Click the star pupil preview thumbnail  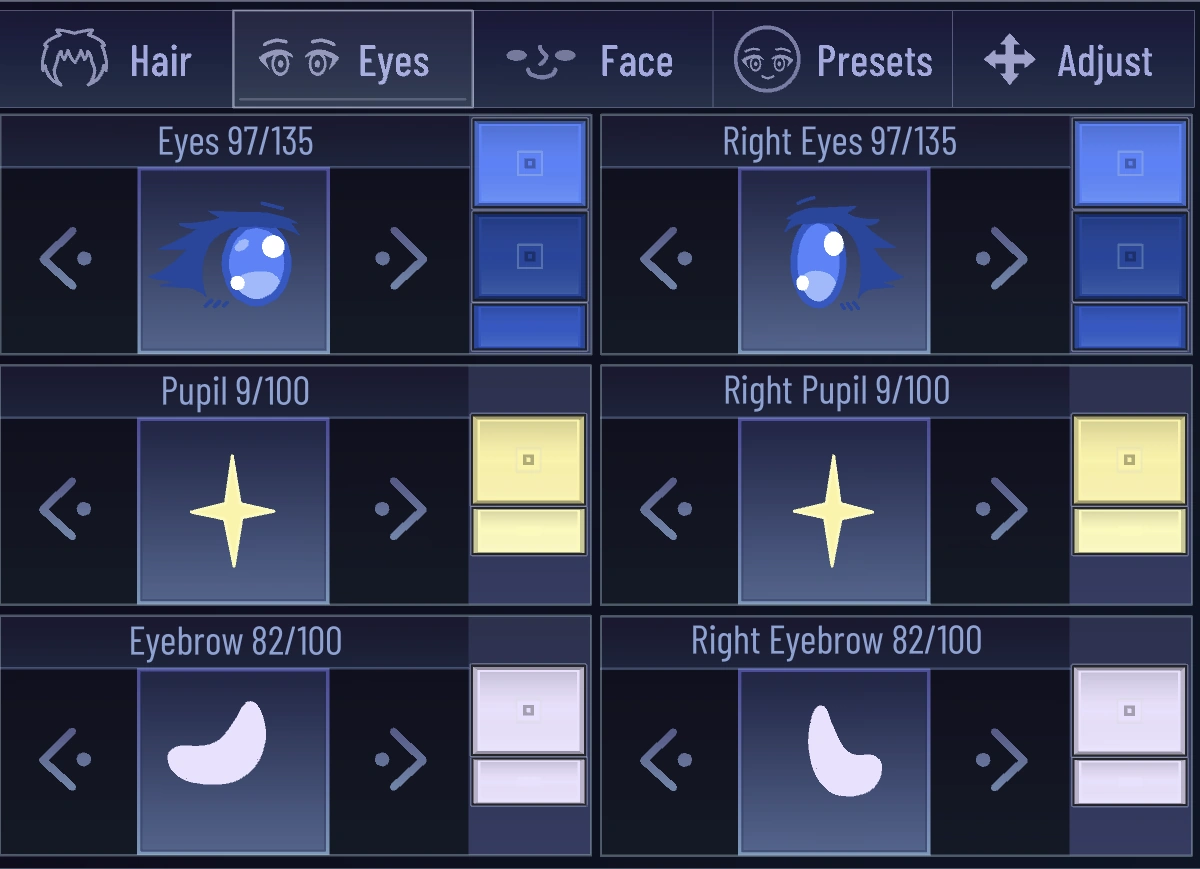(x=233, y=510)
